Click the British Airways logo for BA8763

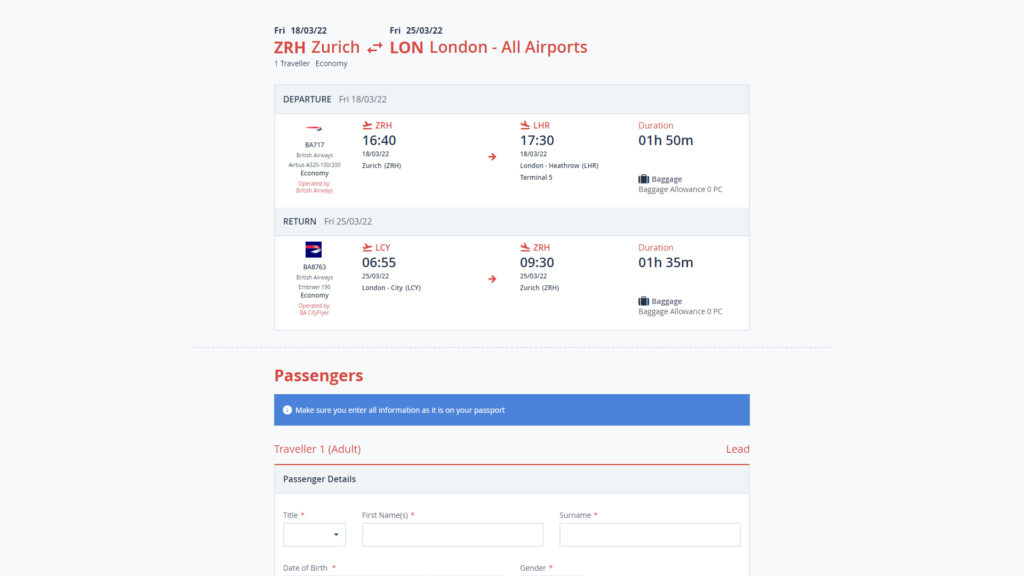[313, 249]
